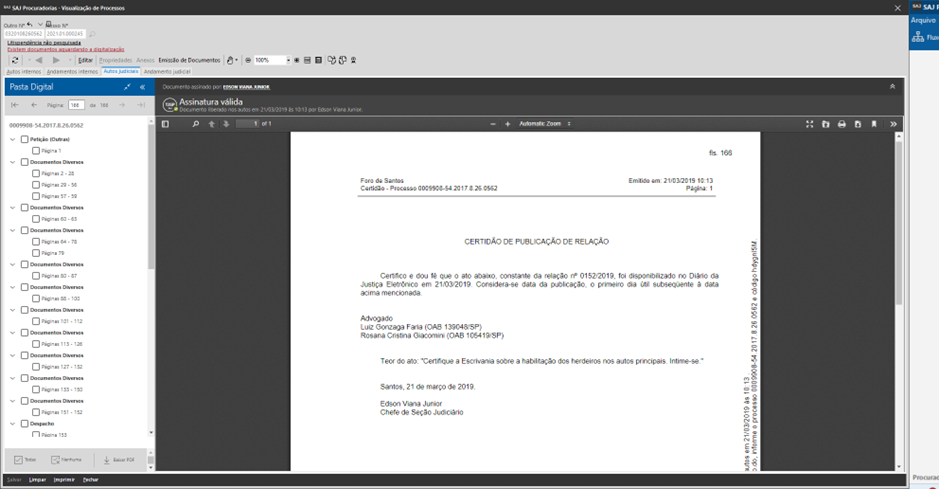The height and width of the screenshot is (489, 939).
Task: Go to first page in Pasta Digital
Action: click(15, 105)
